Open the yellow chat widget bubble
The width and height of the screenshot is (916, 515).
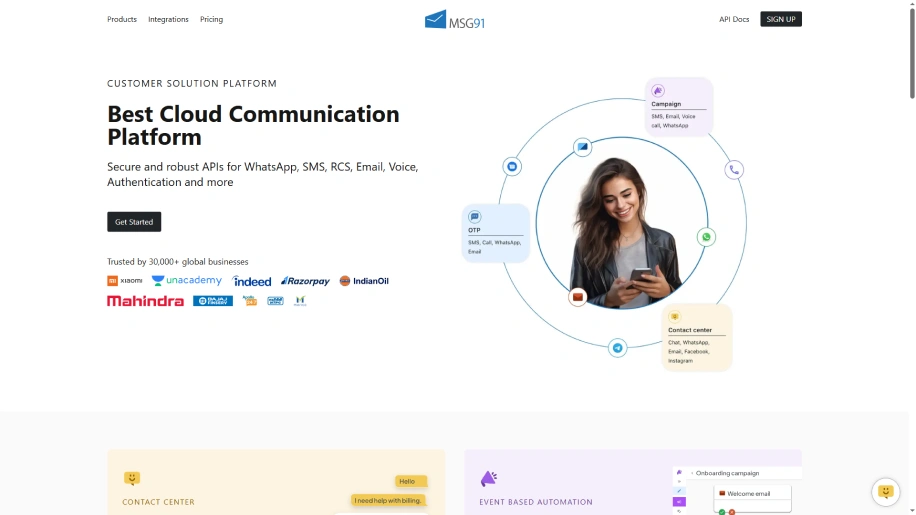pos(885,491)
